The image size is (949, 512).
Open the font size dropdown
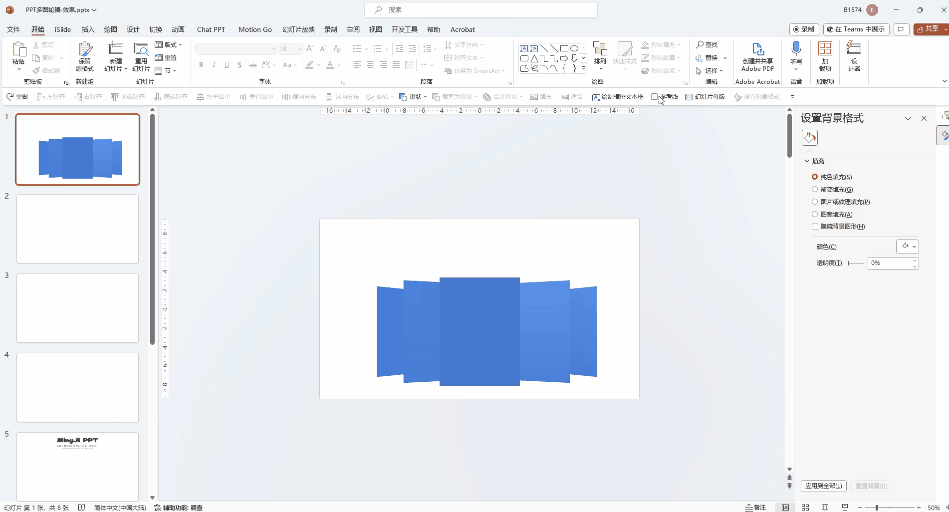pyautogui.click(x=300, y=48)
